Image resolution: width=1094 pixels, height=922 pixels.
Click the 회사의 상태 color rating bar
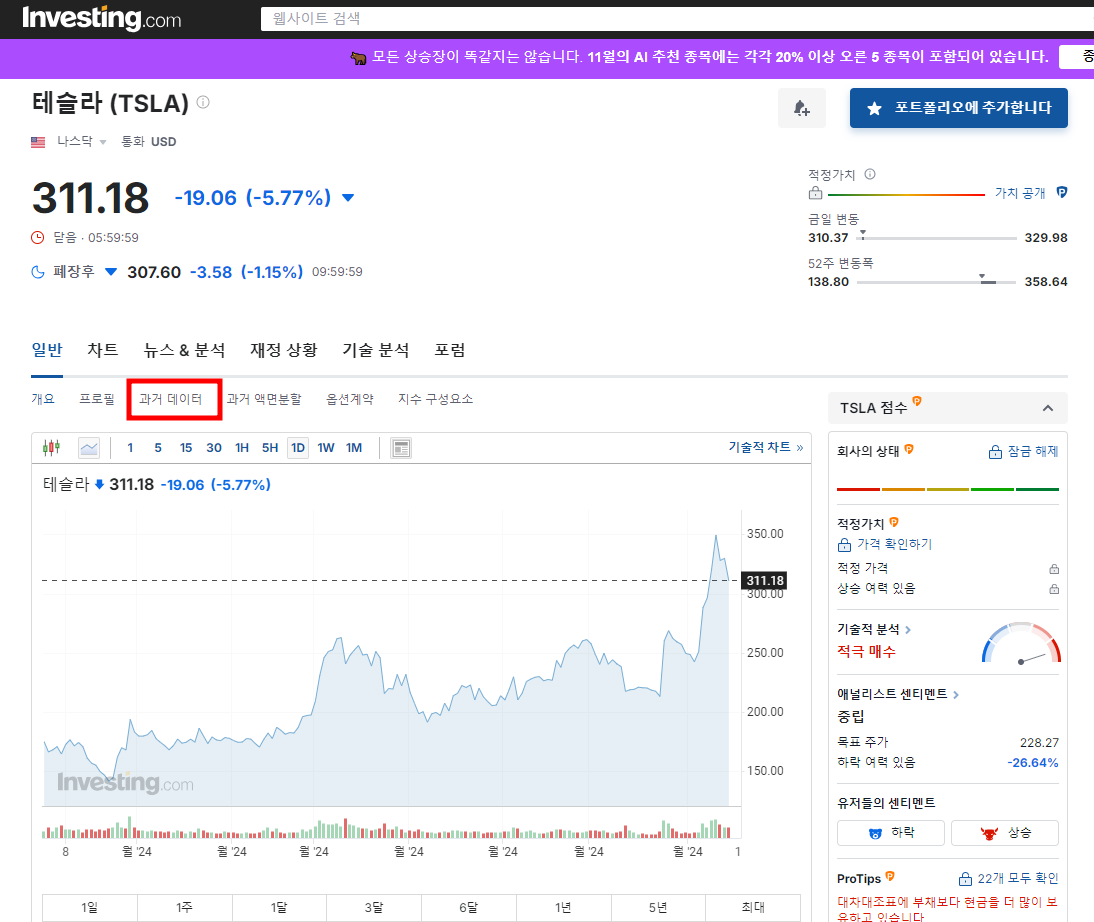point(947,489)
